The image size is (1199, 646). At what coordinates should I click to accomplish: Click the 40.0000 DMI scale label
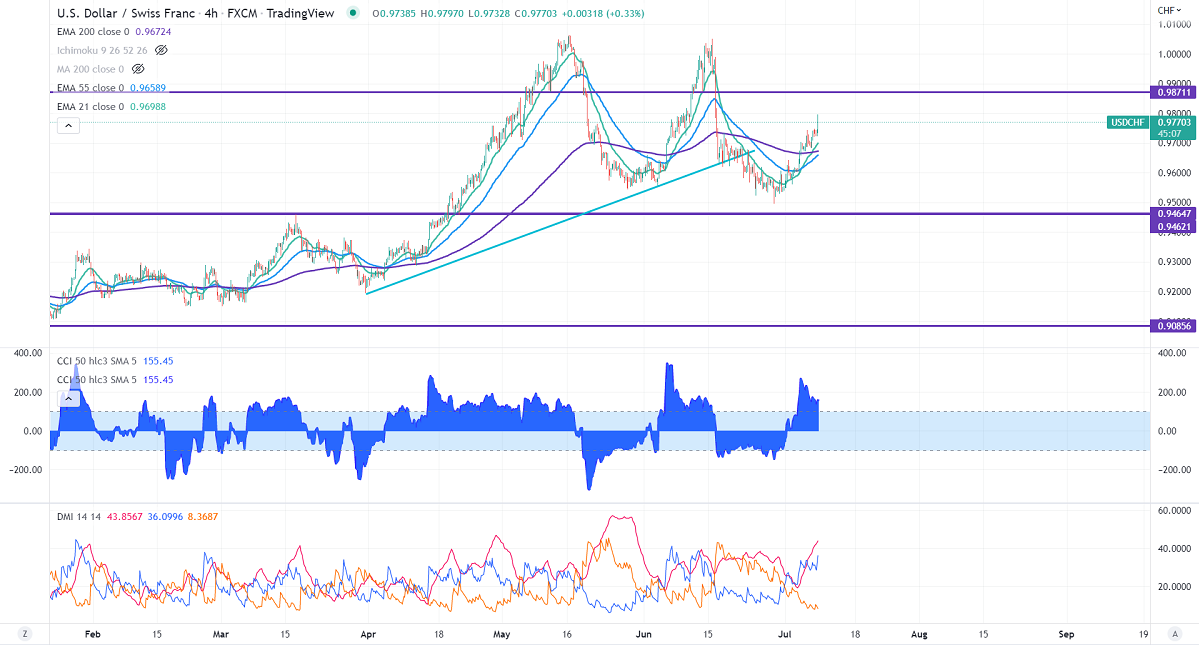1175,549
